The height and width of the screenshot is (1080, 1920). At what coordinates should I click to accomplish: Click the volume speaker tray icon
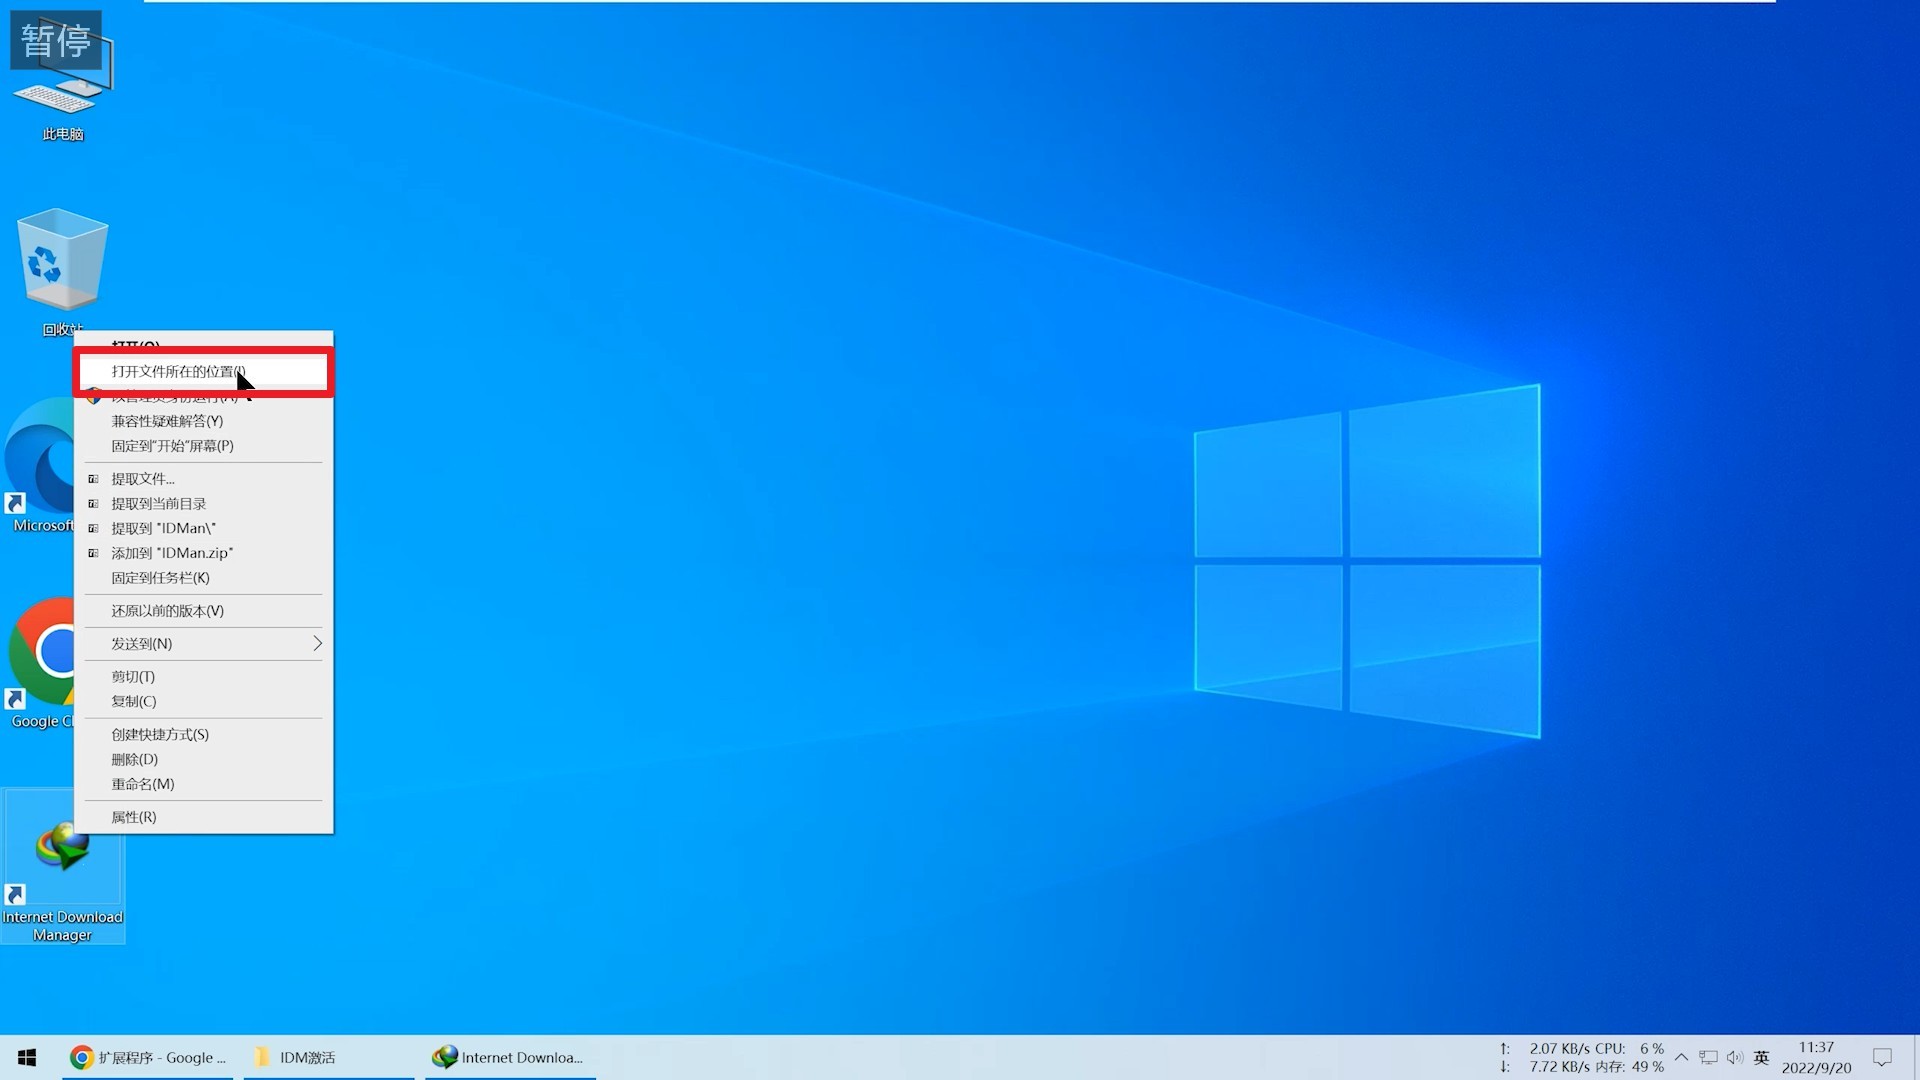[1734, 1057]
